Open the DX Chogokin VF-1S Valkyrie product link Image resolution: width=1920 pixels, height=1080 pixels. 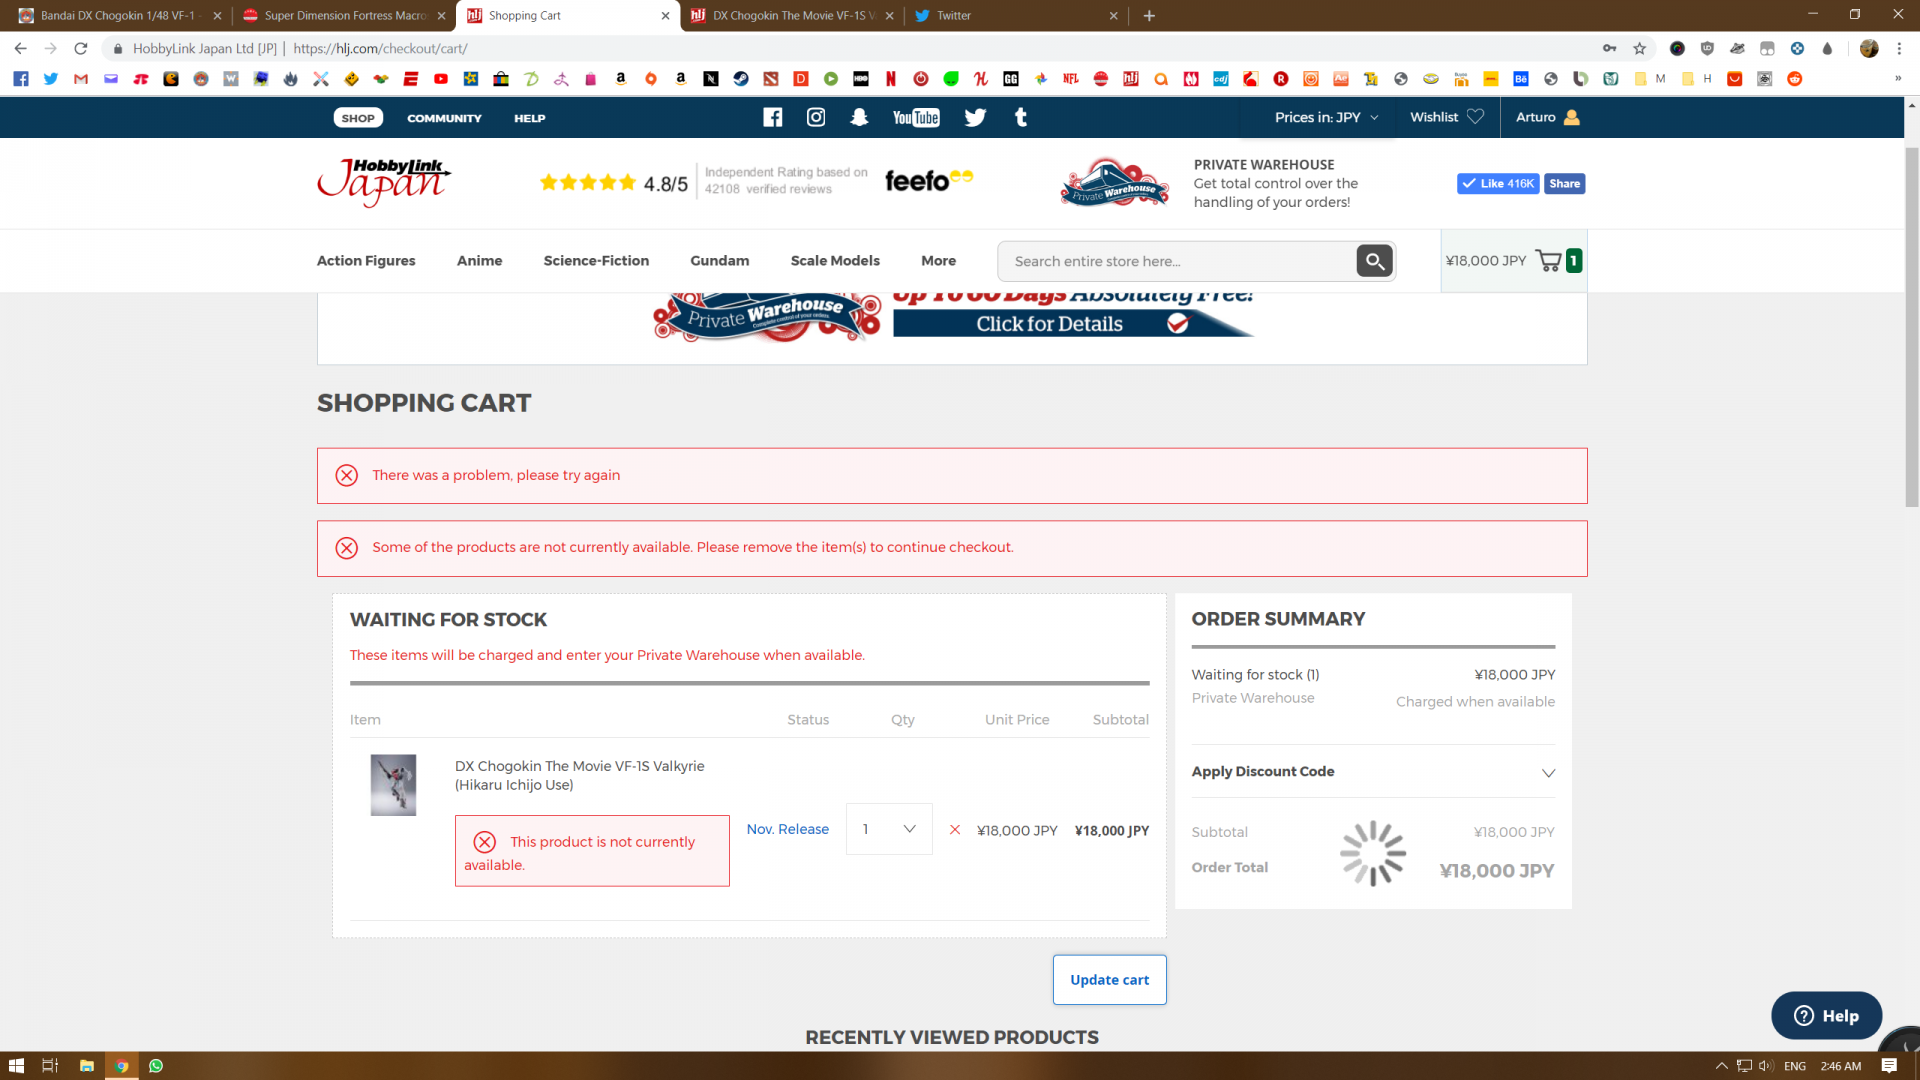(579, 775)
